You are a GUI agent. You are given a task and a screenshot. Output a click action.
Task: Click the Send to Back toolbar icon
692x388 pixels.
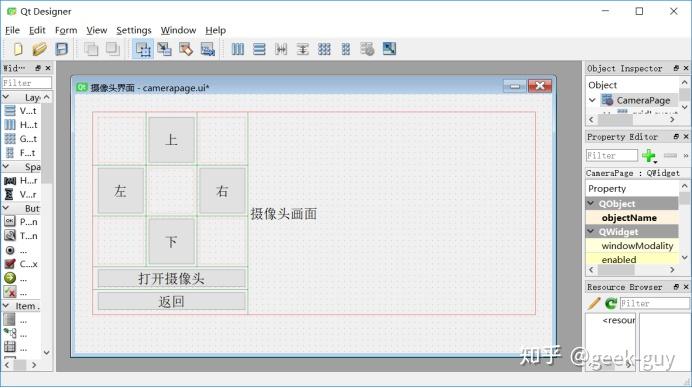pyautogui.click(x=91, y=49)
